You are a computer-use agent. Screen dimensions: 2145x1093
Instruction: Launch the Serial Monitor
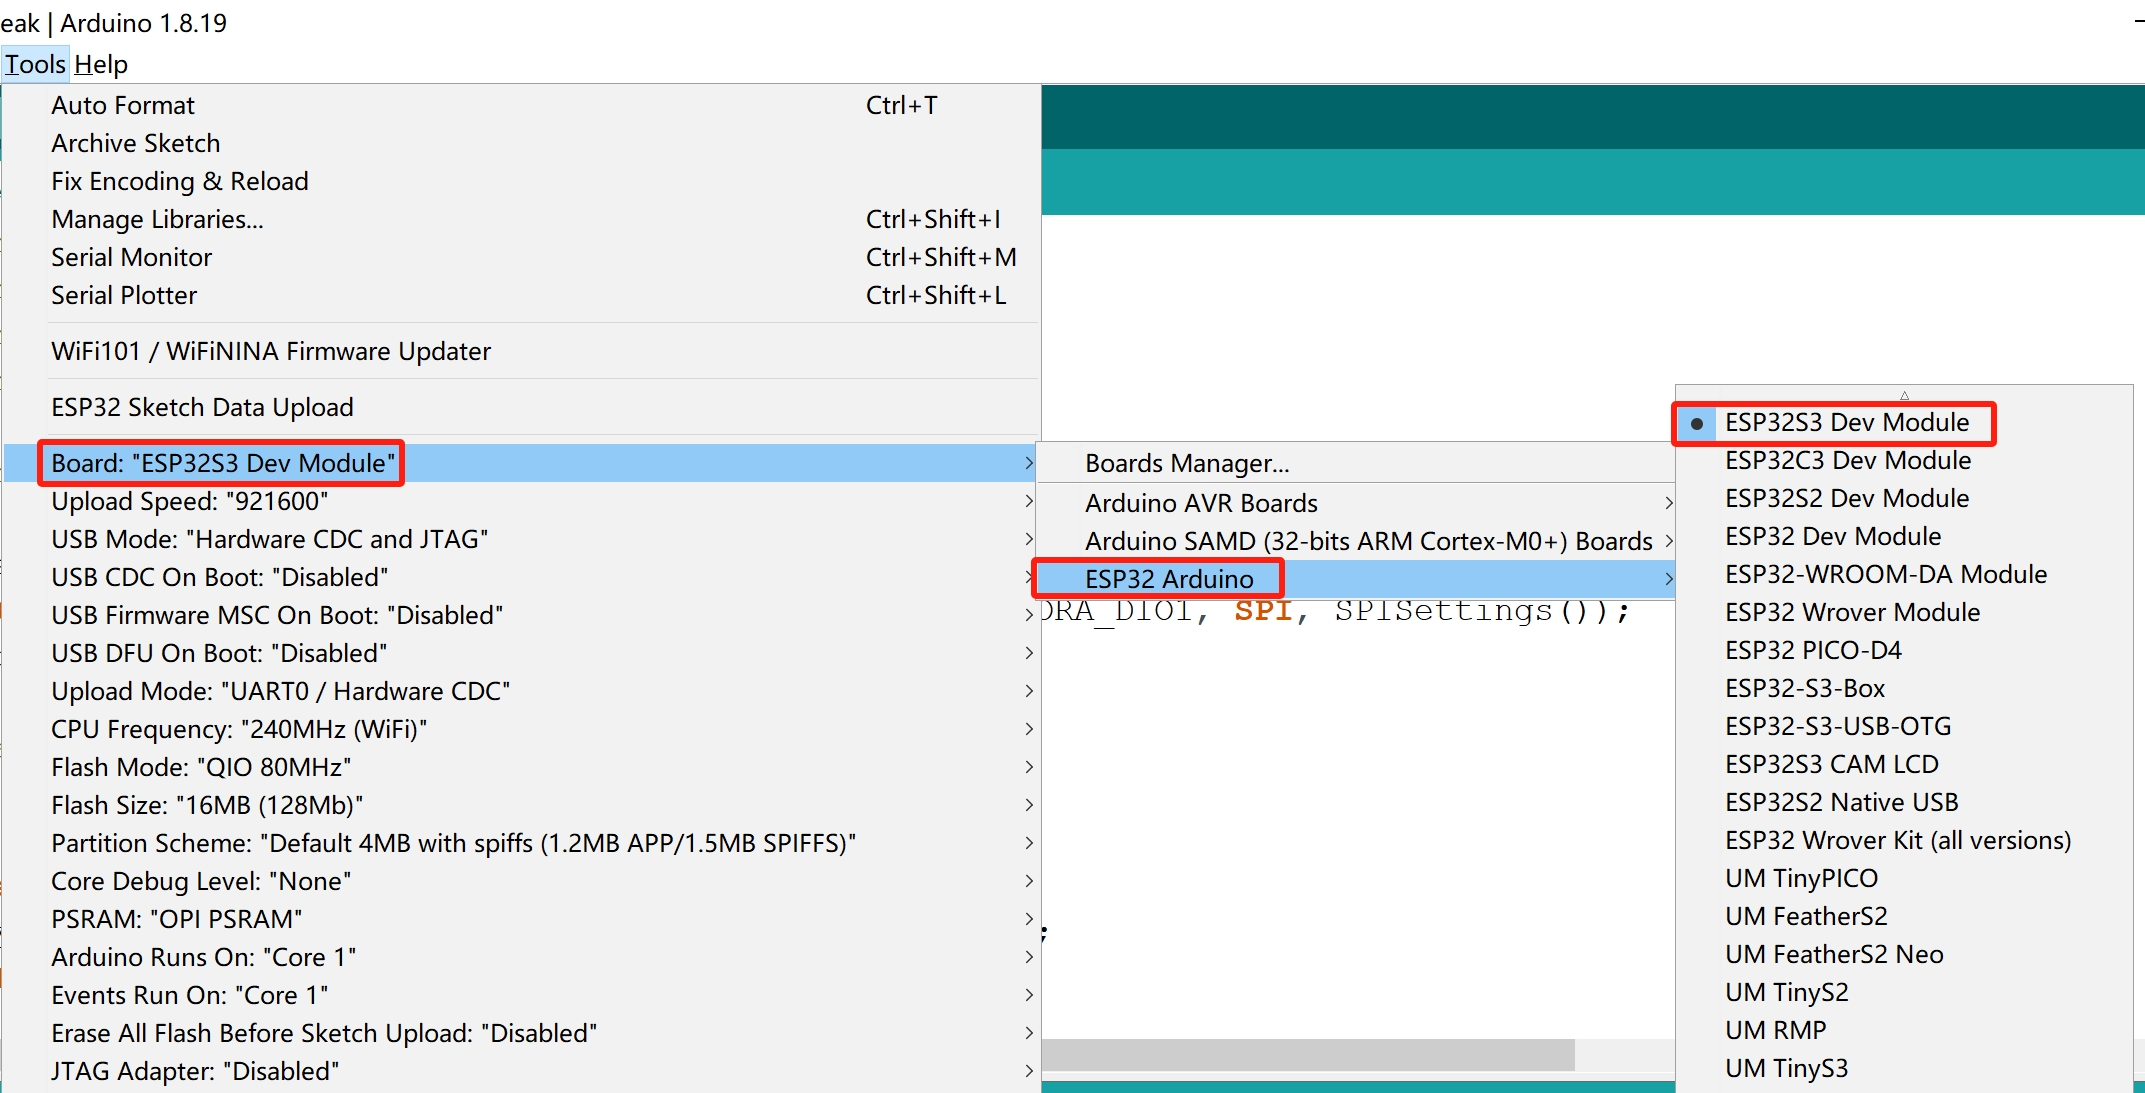coord(520,257)
